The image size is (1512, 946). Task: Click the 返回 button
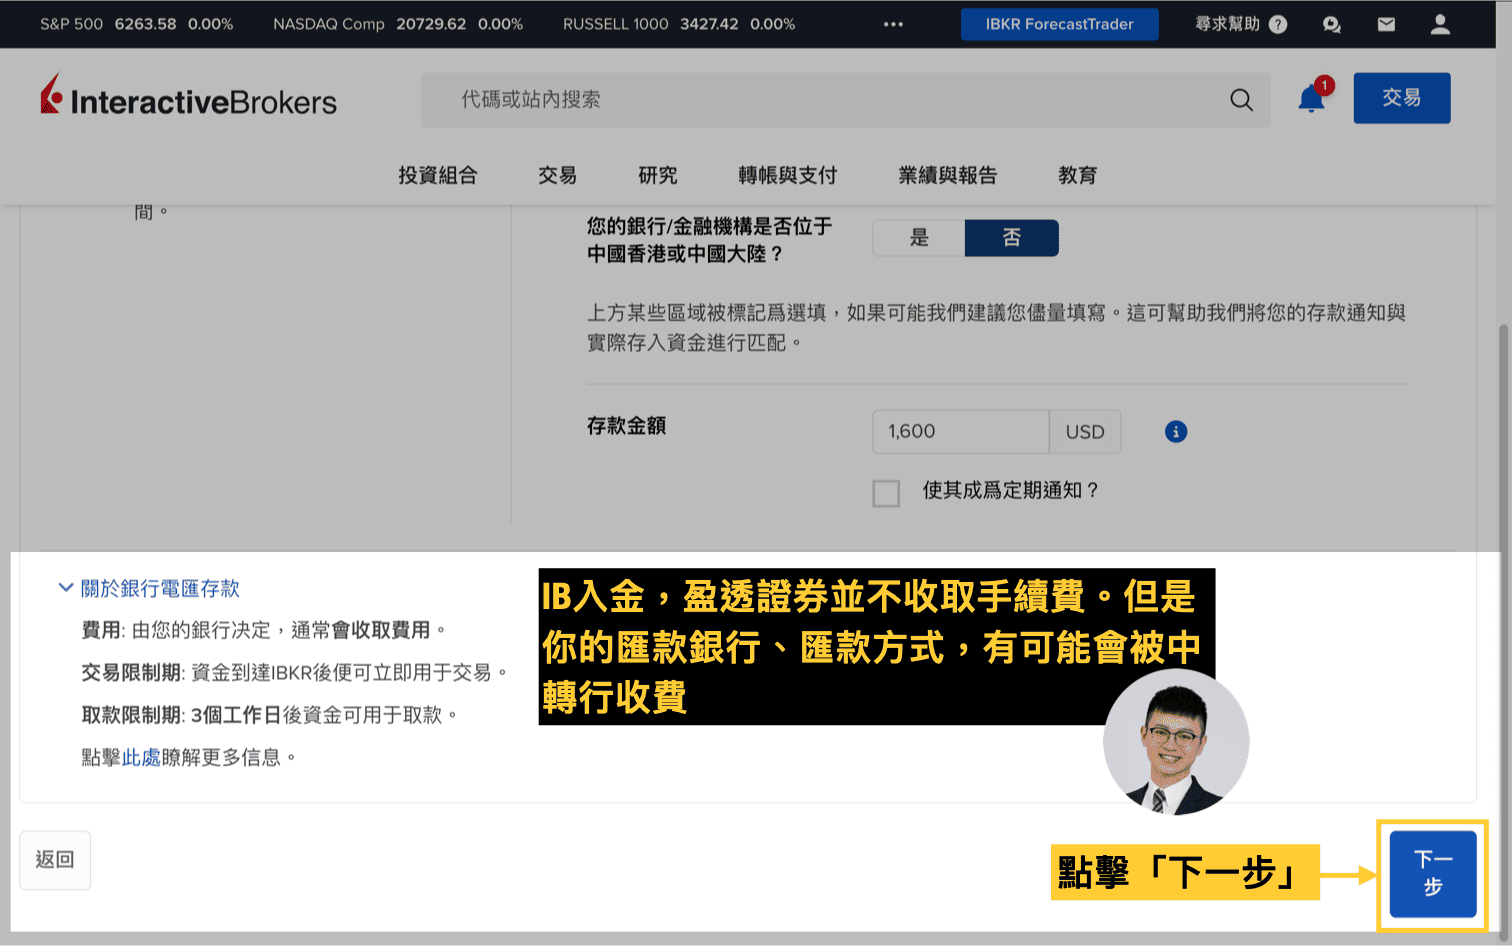pyautogui.click(x=55, y=860)
